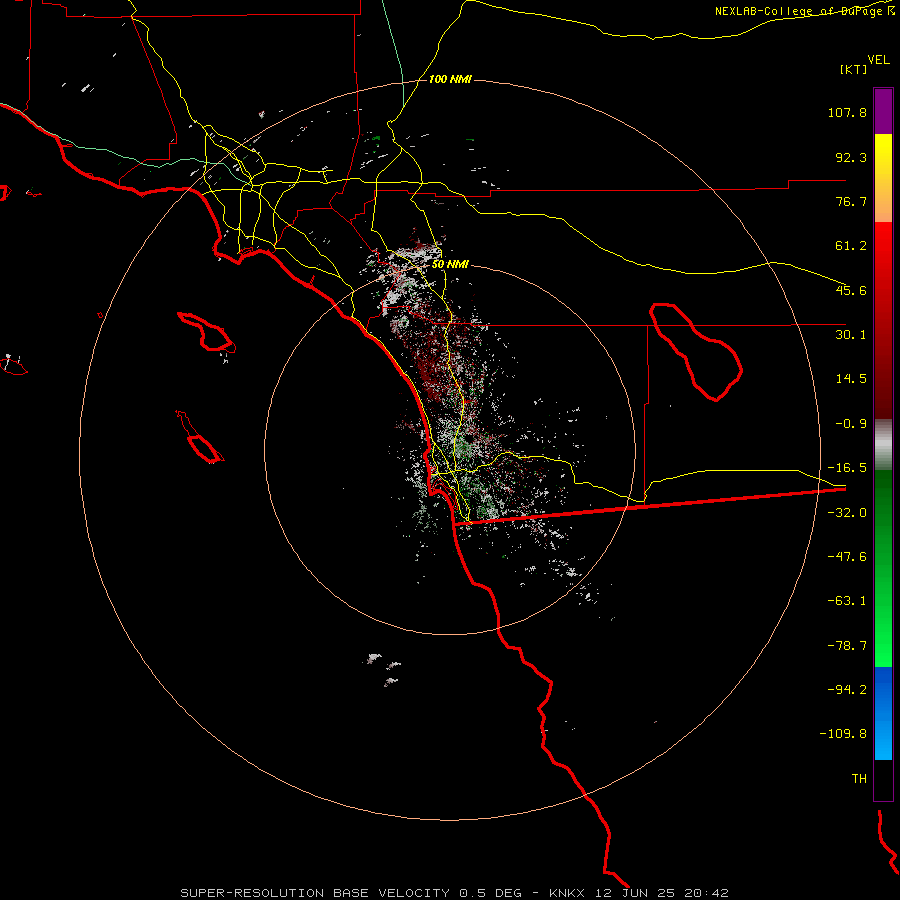Click the yellow-orange color bar segment
The width and height of the screenshot is (900, 900).
[x=883, y=178]
